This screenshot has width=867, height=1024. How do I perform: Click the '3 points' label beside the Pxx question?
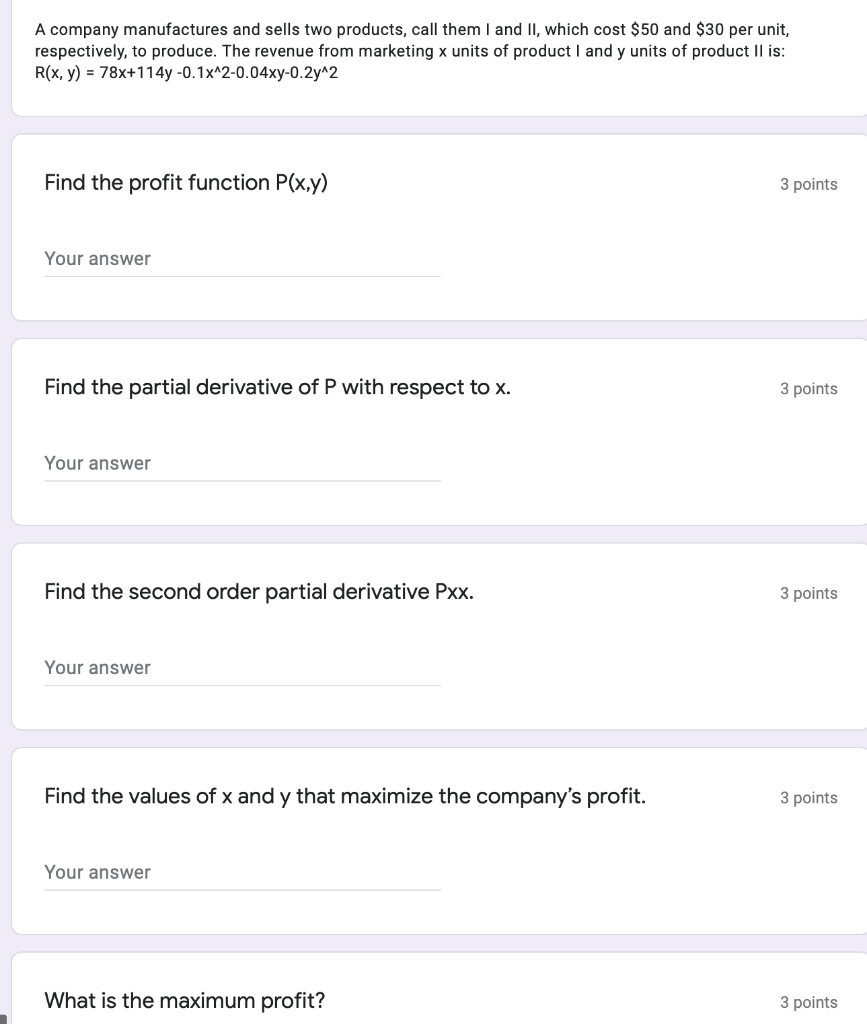808,593
